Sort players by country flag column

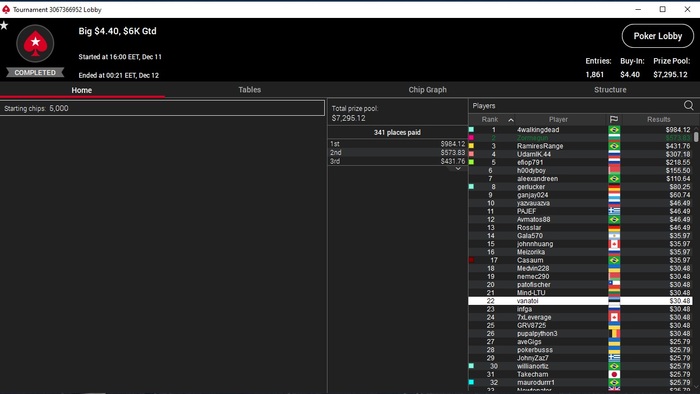tap(614, 119)
